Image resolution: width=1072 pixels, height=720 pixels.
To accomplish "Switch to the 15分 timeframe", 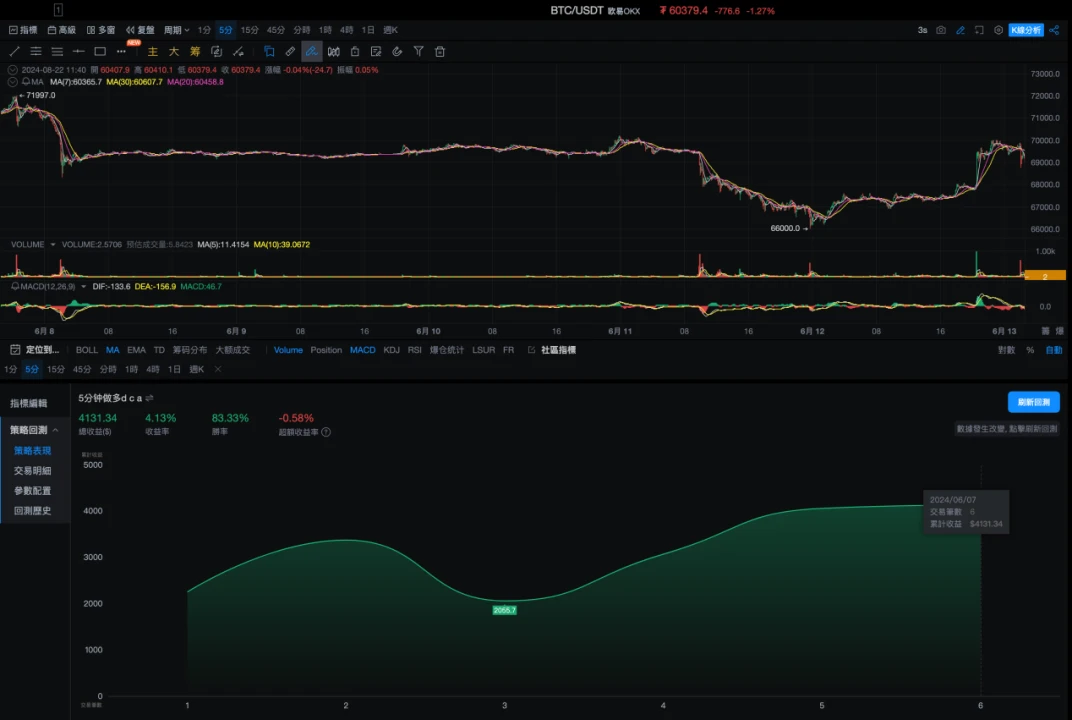I will [250, 30].
